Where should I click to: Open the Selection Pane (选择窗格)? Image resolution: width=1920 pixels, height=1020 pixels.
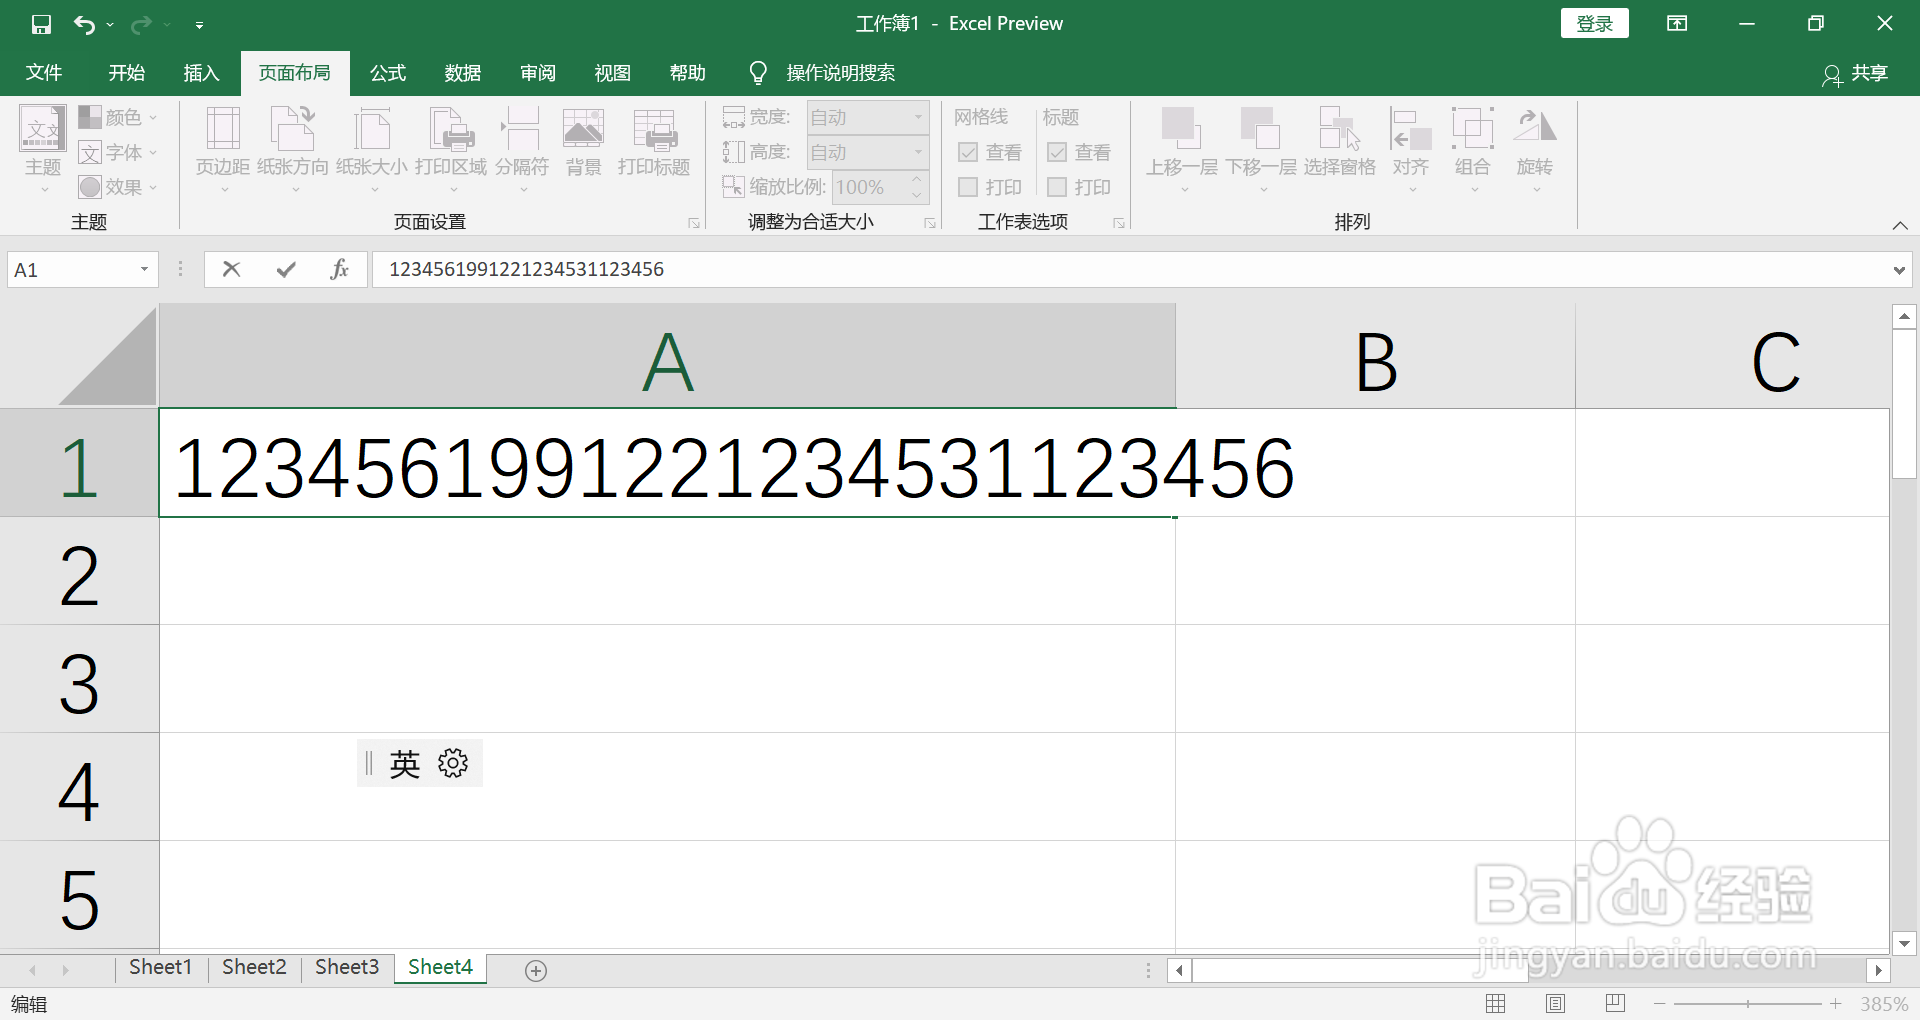[1339, 140]
